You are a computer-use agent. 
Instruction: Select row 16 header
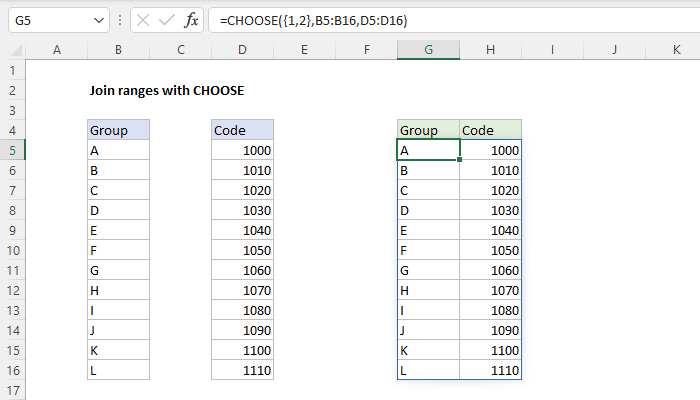click(x=13, y=370)
